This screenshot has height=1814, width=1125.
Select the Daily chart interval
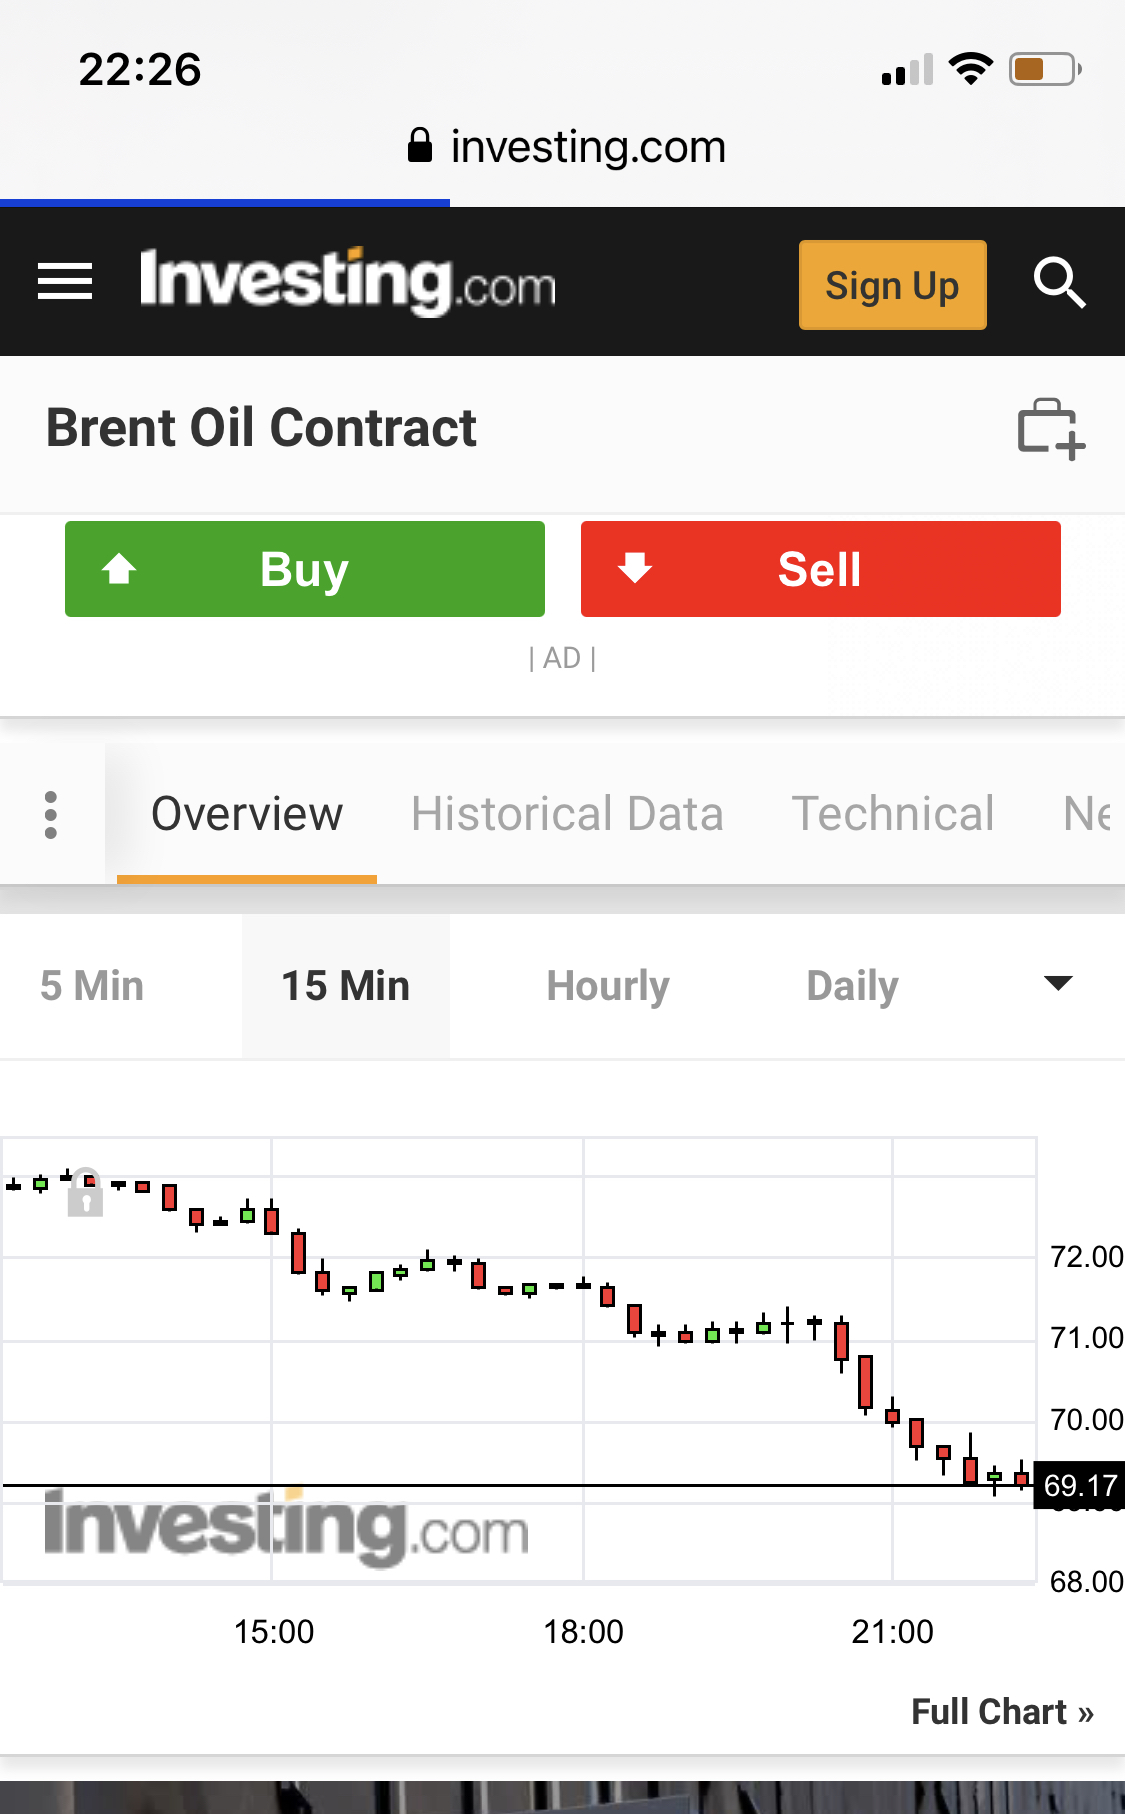tap(852, 986)
